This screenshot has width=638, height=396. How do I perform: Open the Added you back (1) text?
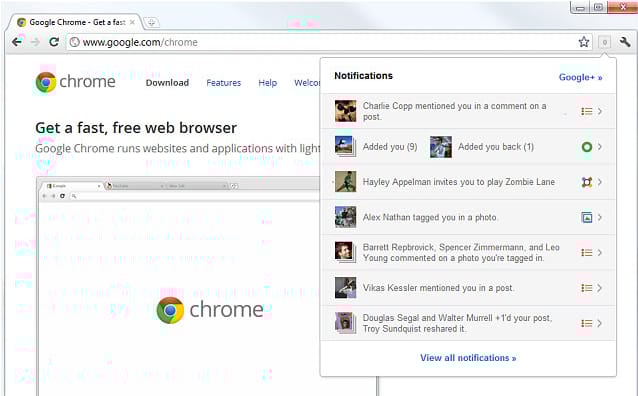click(496, 147)
